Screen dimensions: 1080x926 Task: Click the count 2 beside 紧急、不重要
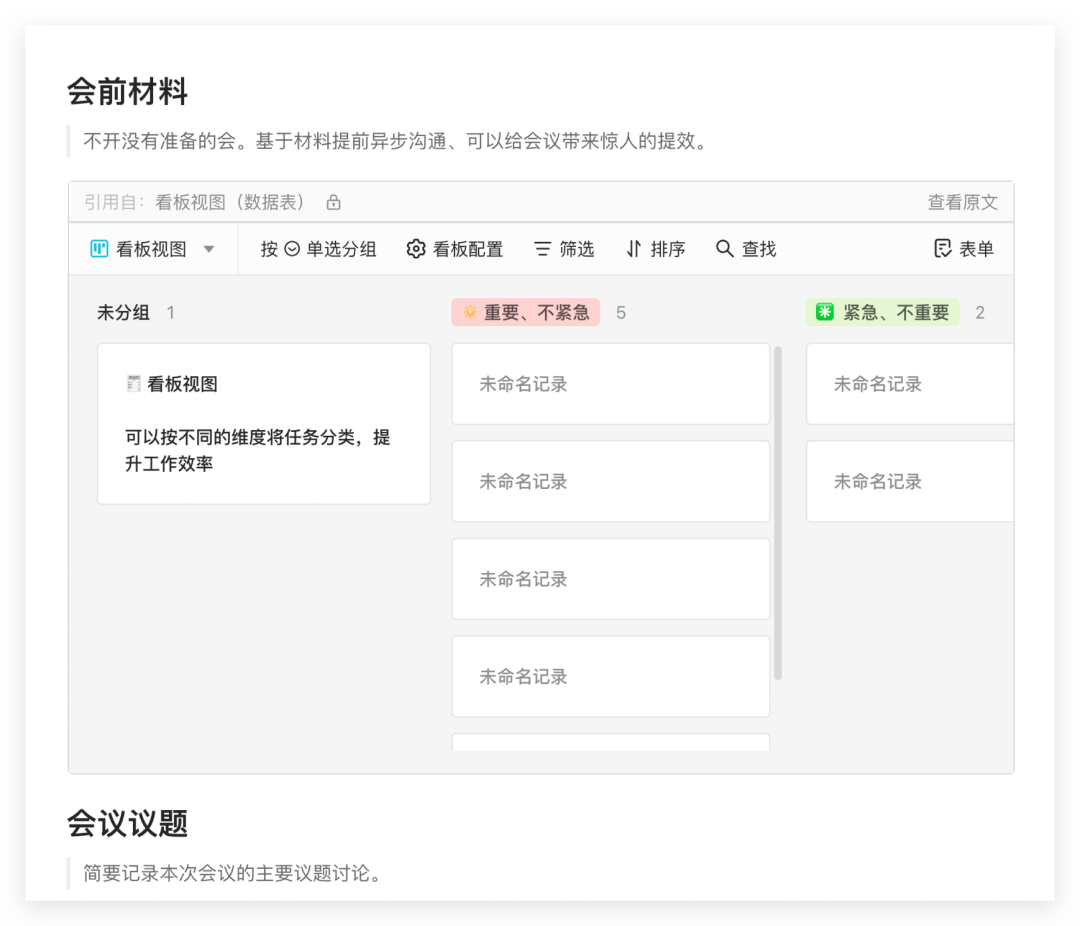click(x=979, y=313)
